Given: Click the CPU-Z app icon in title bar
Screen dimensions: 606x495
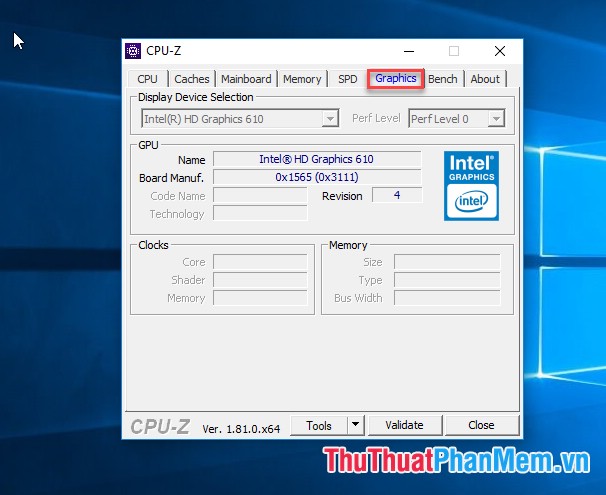Looking at the screenshot, I should (133, 51).
